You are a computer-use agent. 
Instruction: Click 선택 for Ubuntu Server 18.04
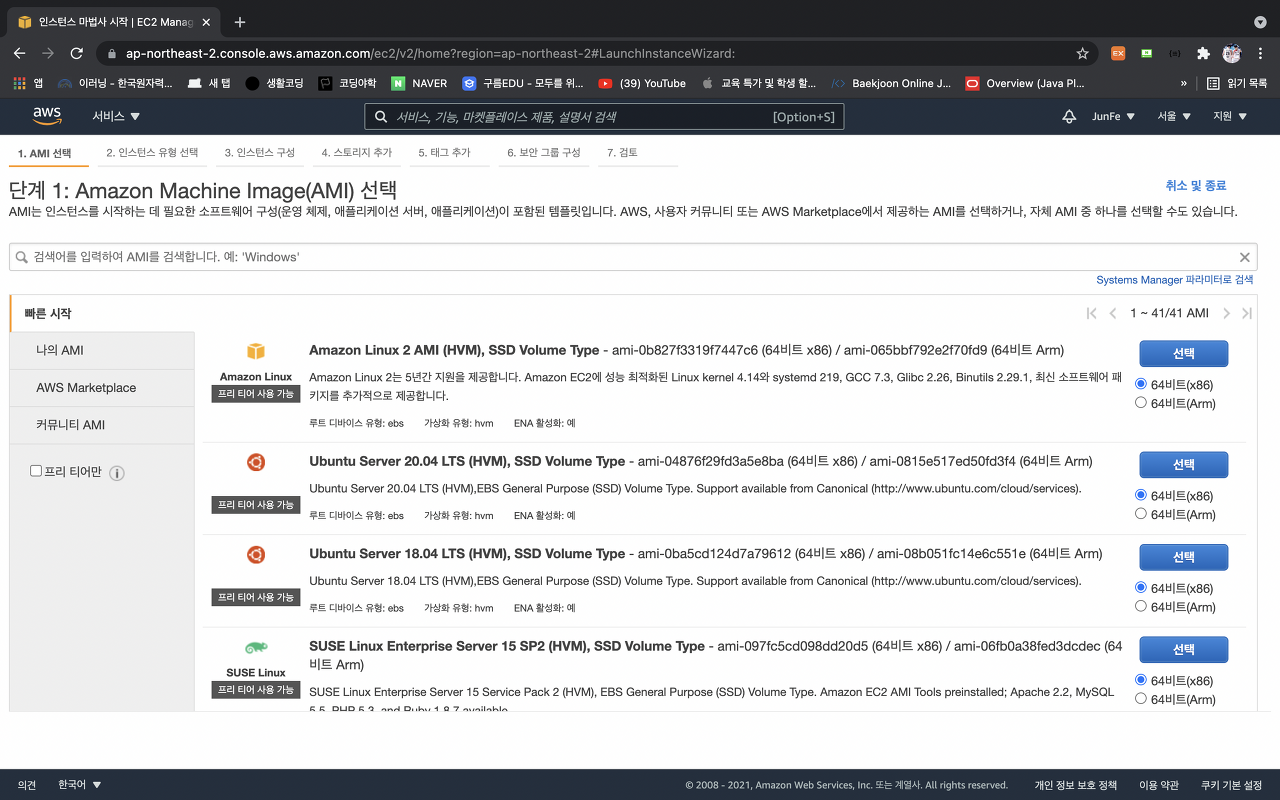(x=1184, y=556)
